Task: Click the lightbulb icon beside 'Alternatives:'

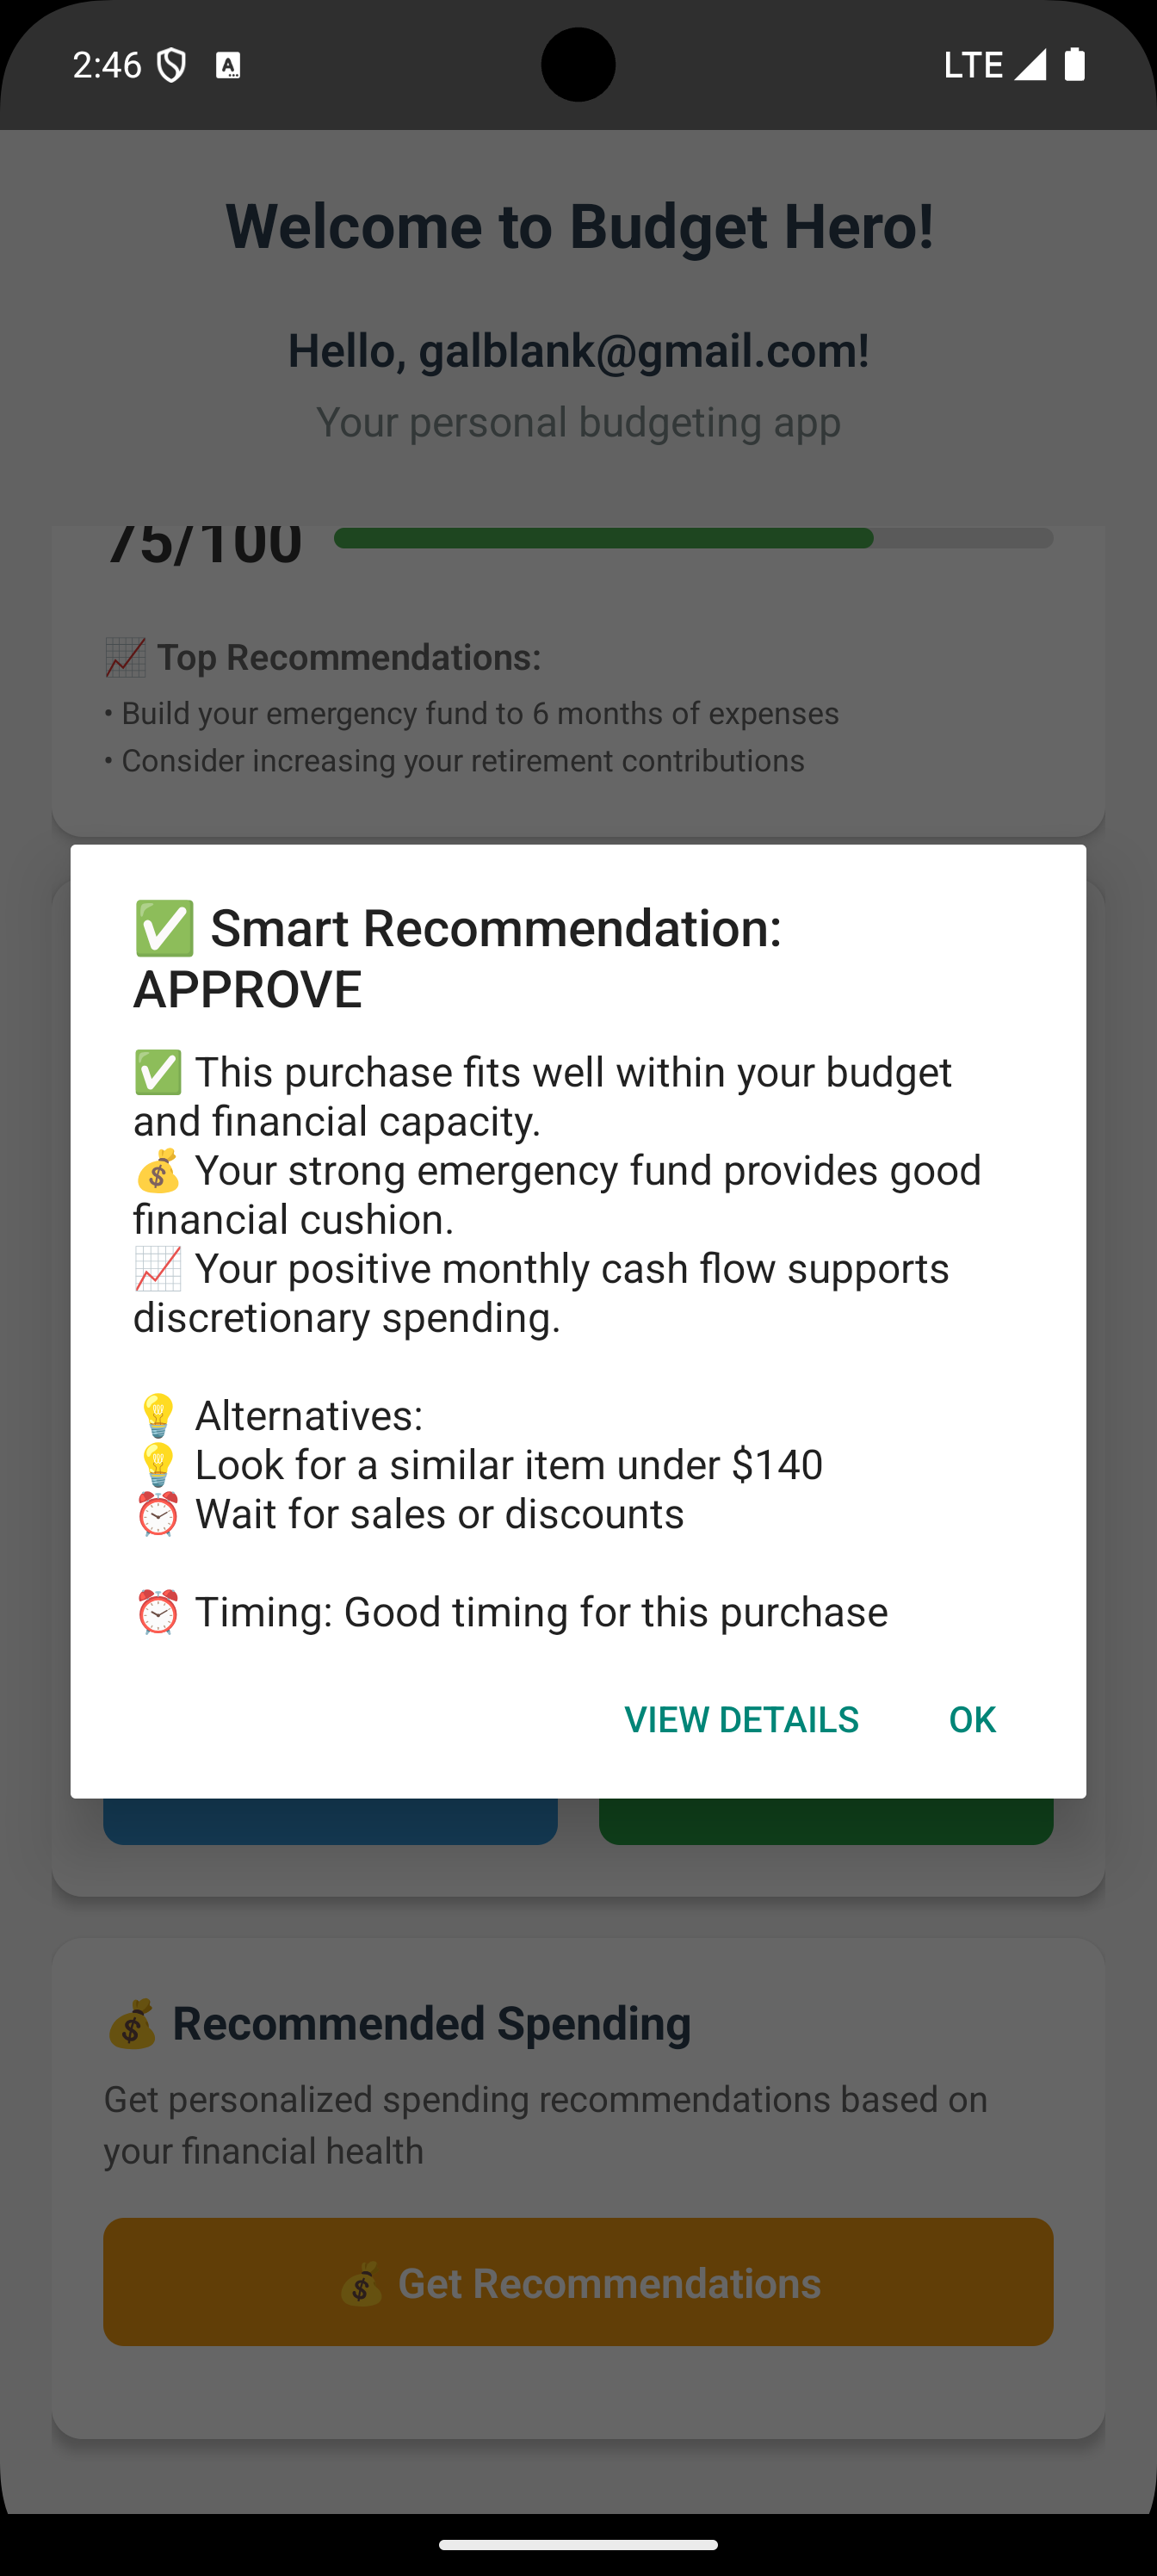Action: (158, 1416)
